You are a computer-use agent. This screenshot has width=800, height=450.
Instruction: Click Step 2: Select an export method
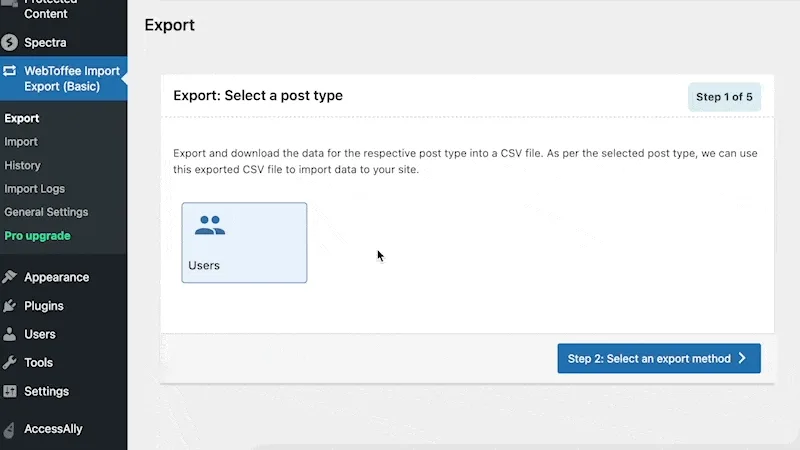659,358
